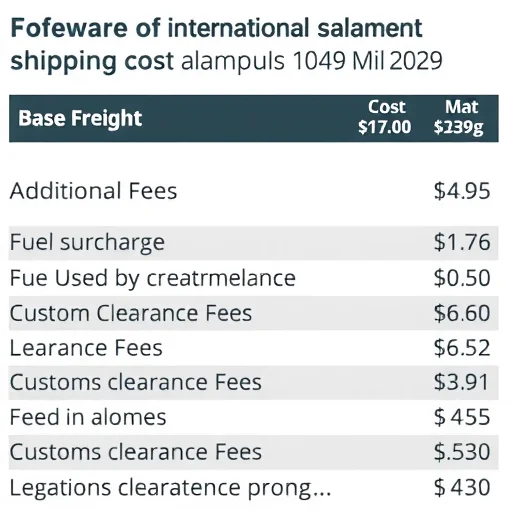Image resolution: width=512 pixels, height=512 pixels.
Task: Click the $6.60 amount
Action: click(462, 313)
